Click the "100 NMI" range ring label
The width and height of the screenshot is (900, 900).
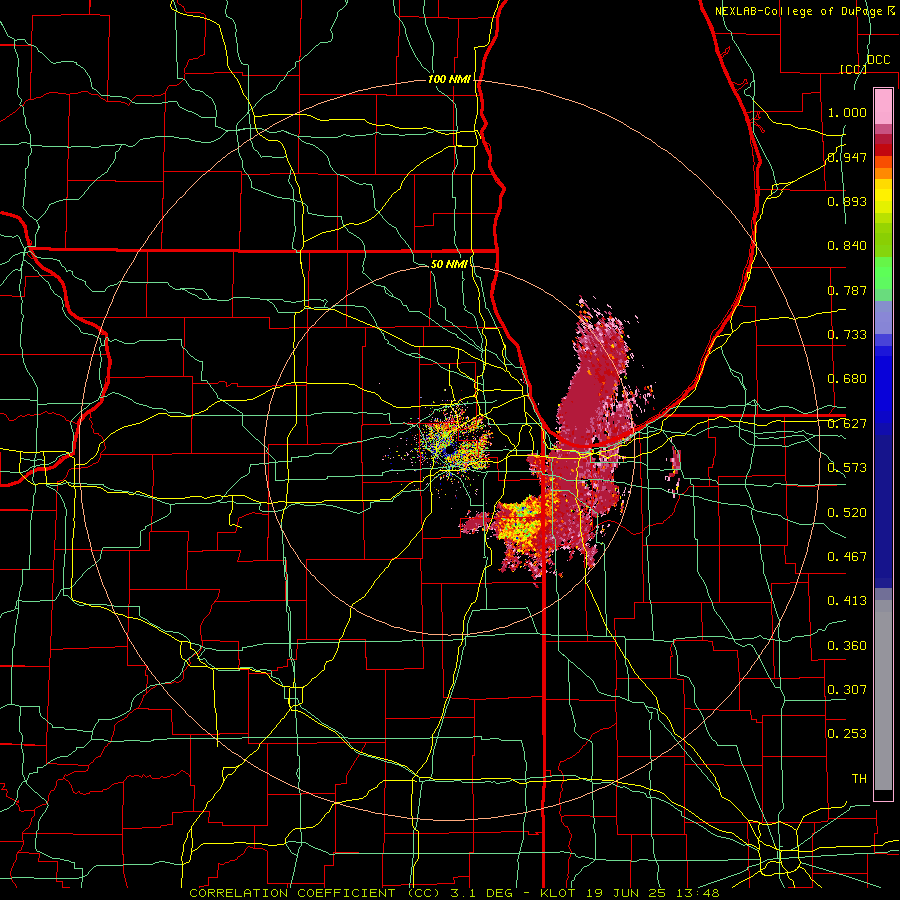pyautogui.click(x=449, y=79)
